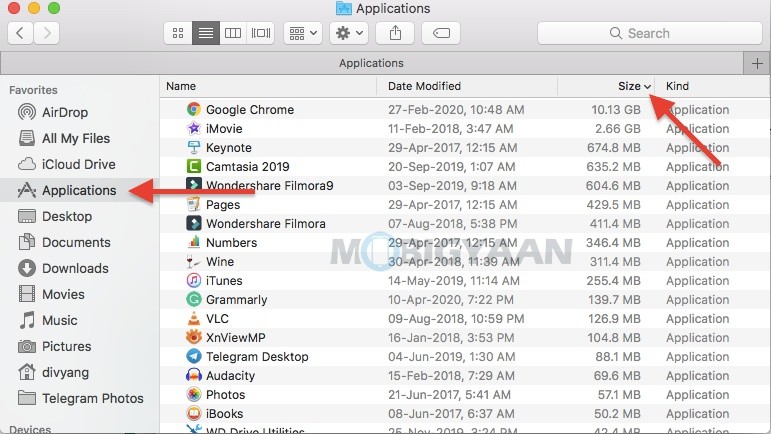
Task: Click the Keynote app icon
Action: [194, 147]
